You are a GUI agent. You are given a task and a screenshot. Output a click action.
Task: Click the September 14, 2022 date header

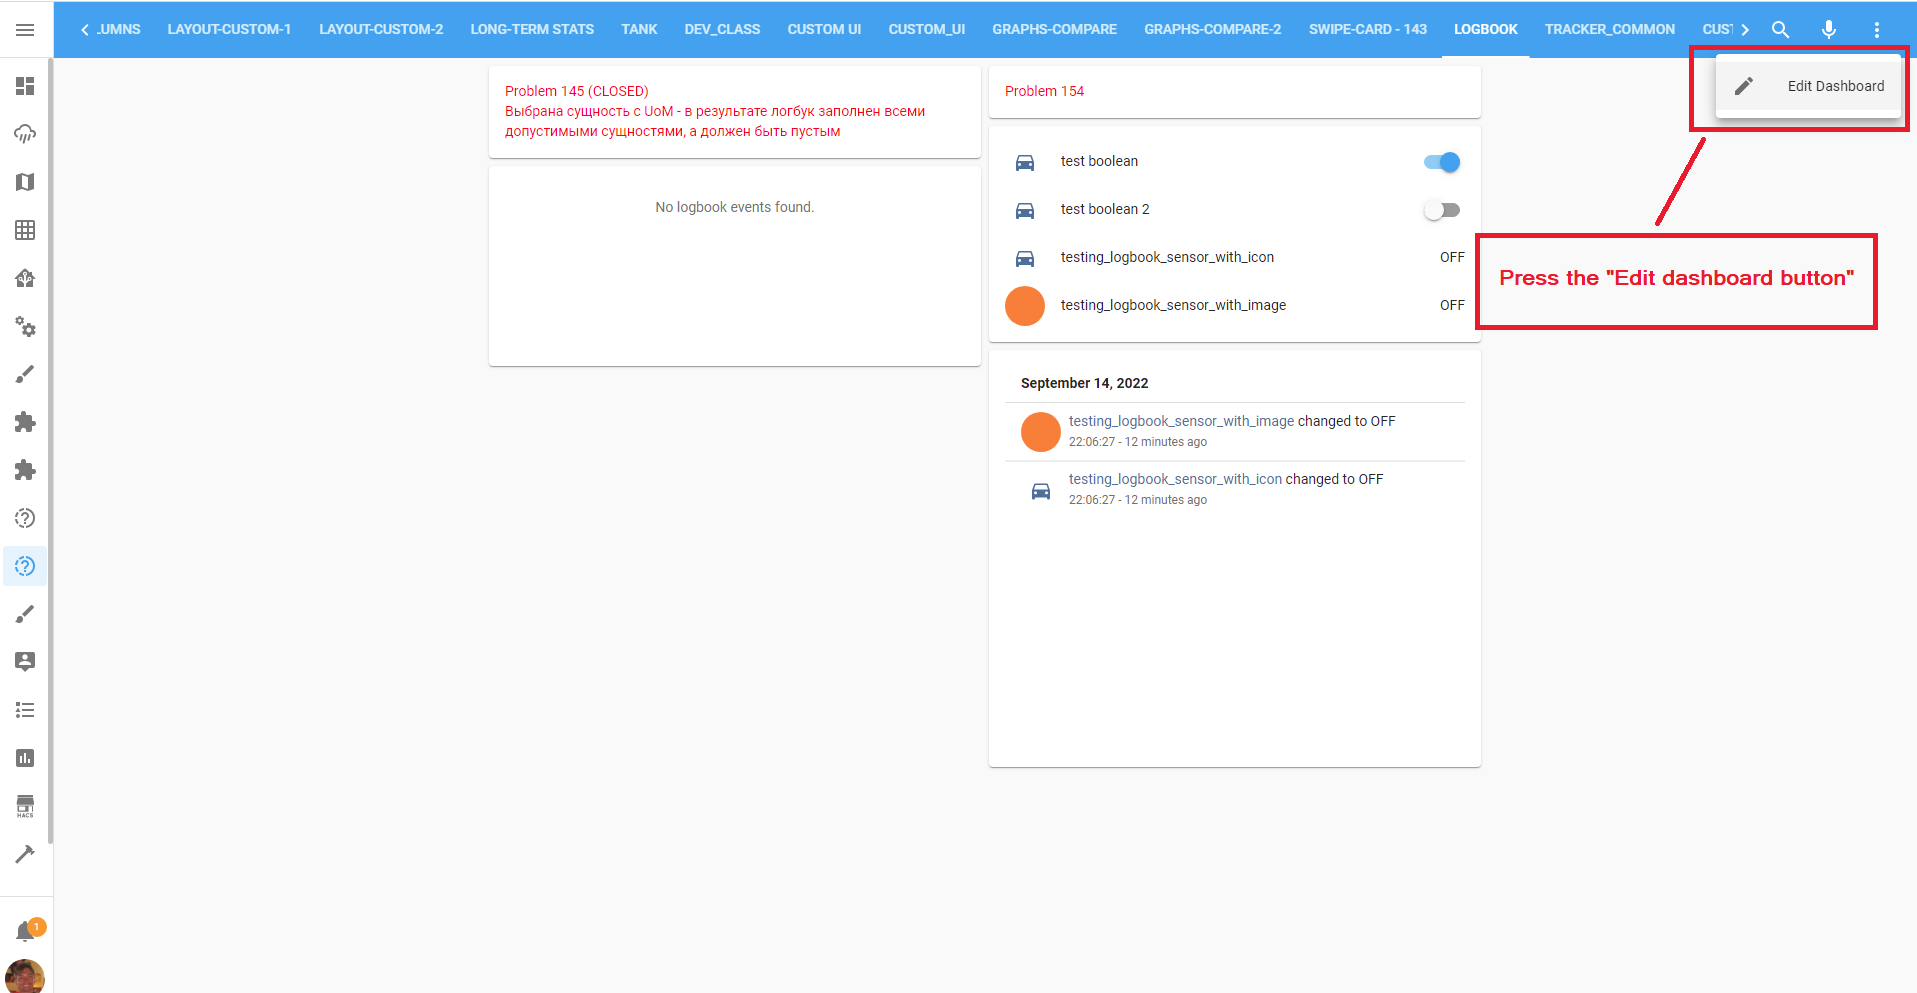(1084, 383)
